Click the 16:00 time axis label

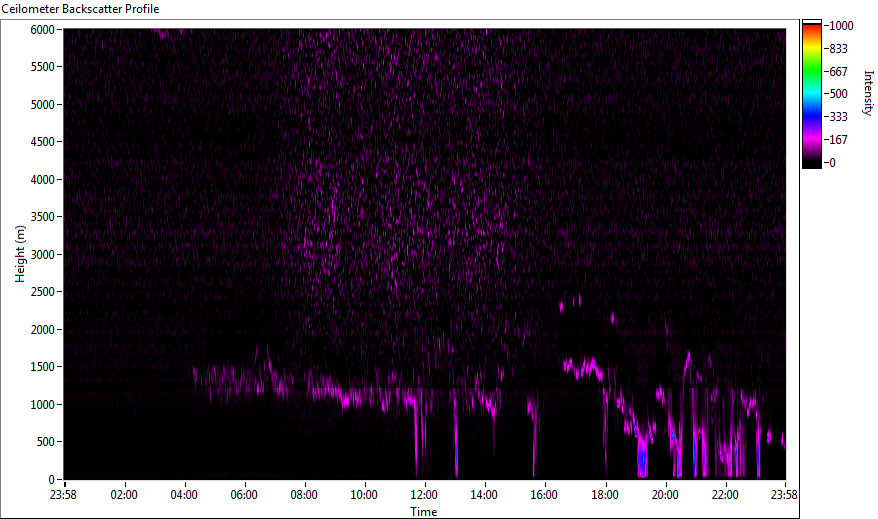[x=544, y=494]
